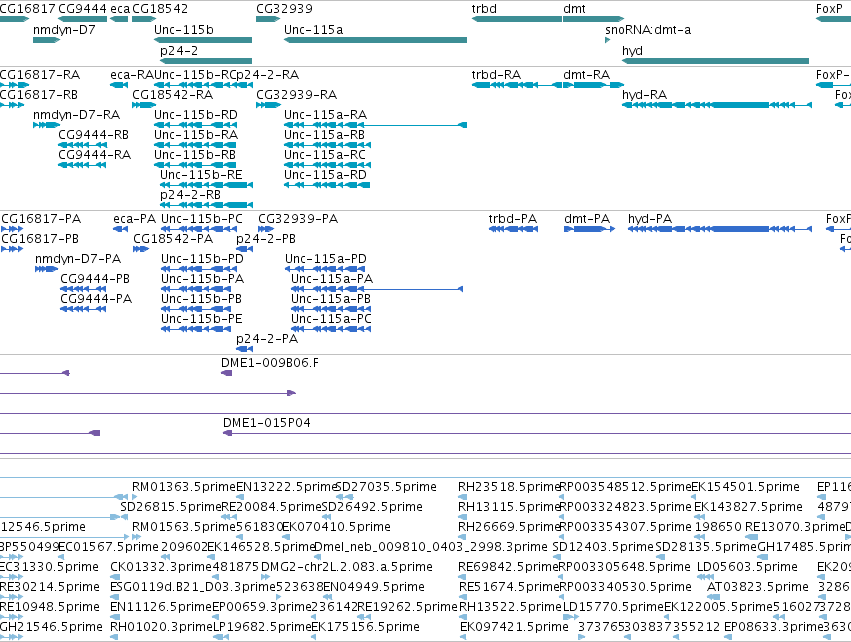
Task: Select the CG9444-RB transcript
Action: [x=82, y=145]
